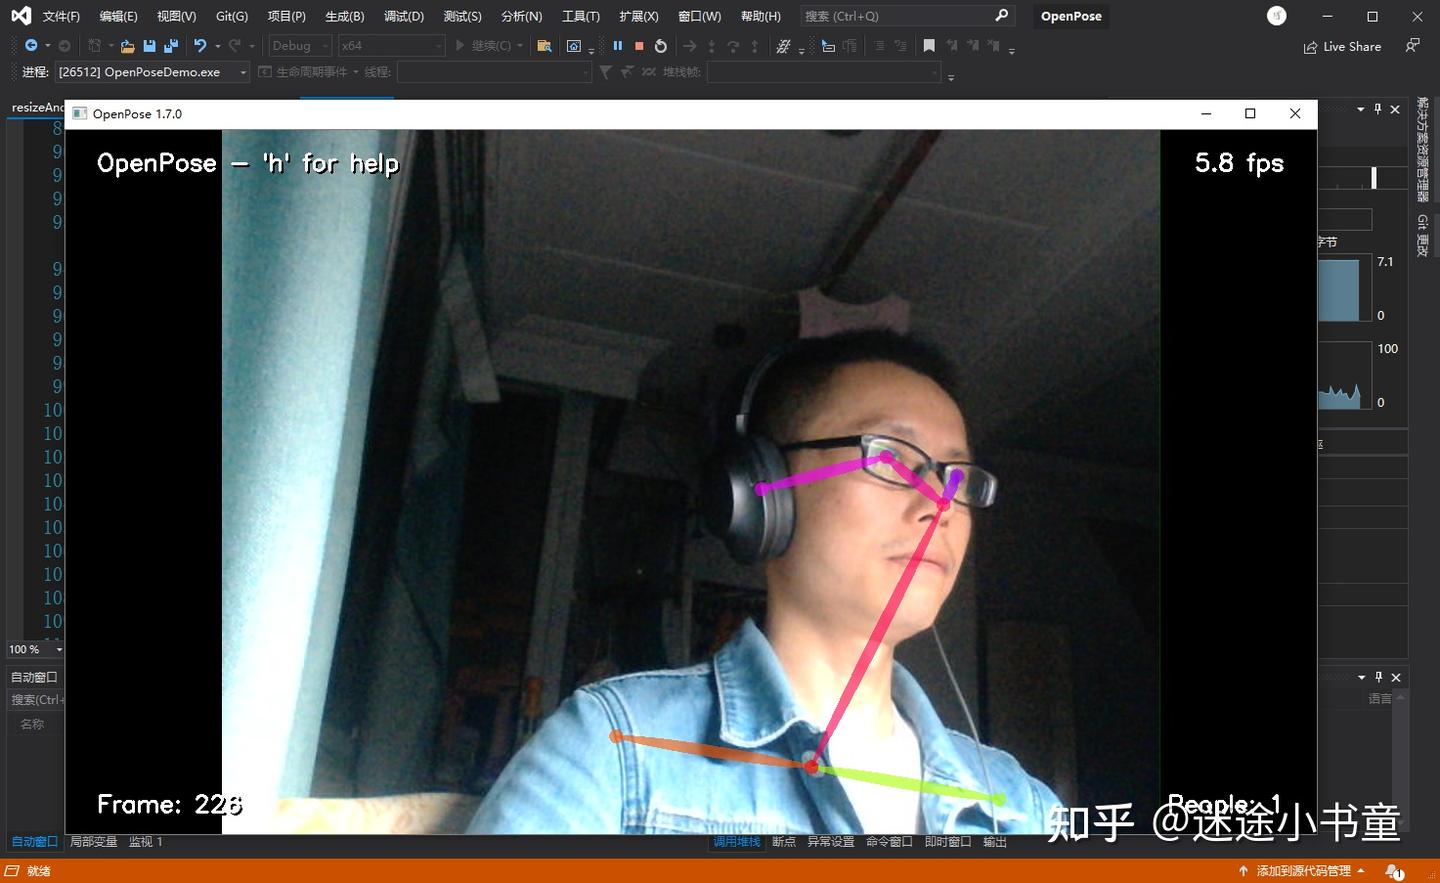Switch to the 输出 tab
Viewport: 1440px width, 883px height.
click(x=994, y=841)
